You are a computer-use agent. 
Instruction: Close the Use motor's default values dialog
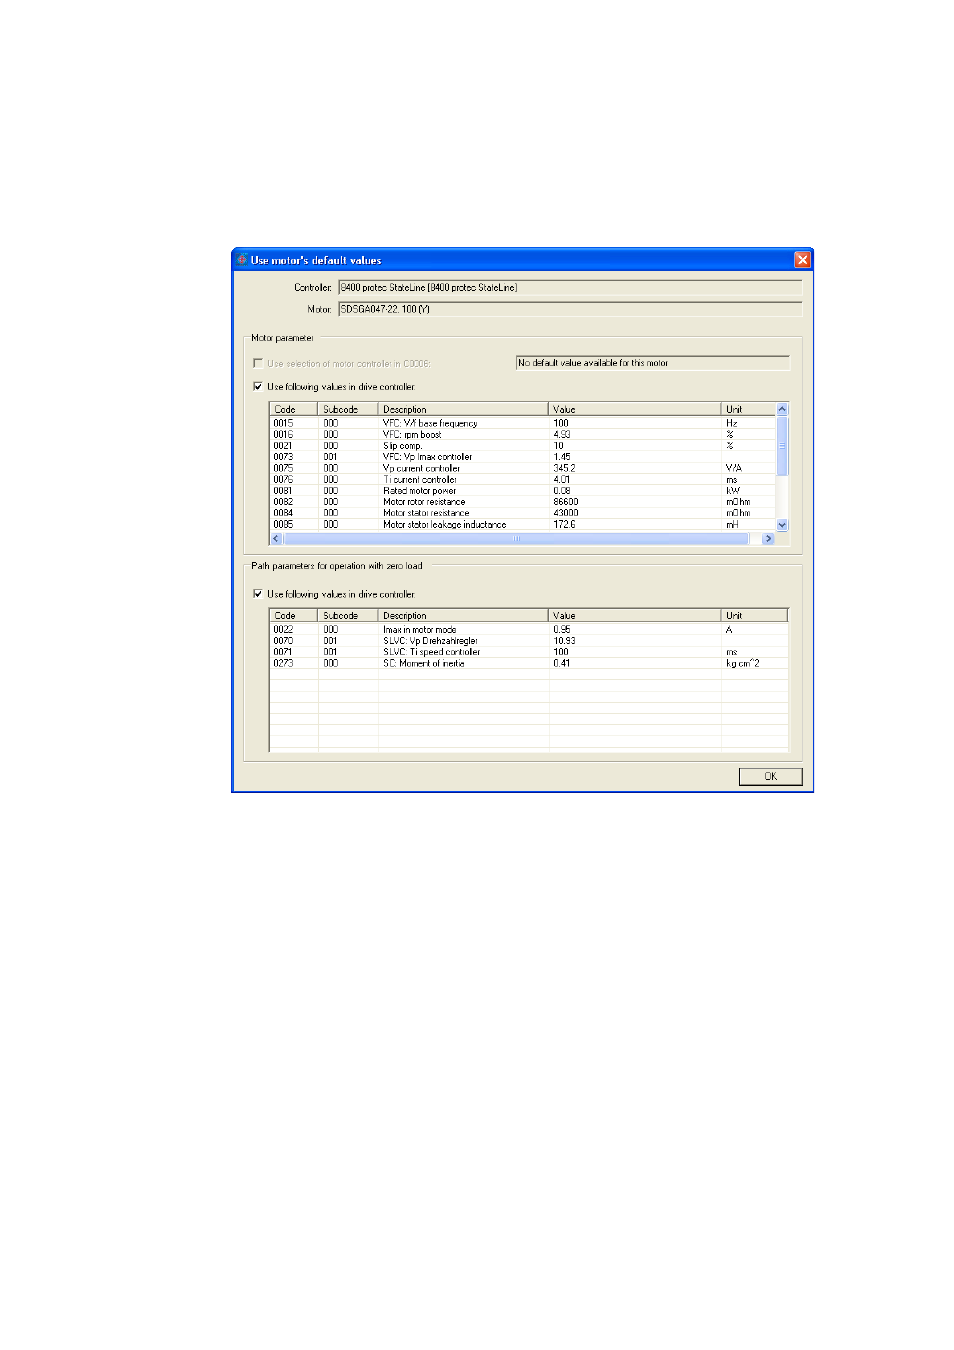pyautogui.click(x=802, y=260)
